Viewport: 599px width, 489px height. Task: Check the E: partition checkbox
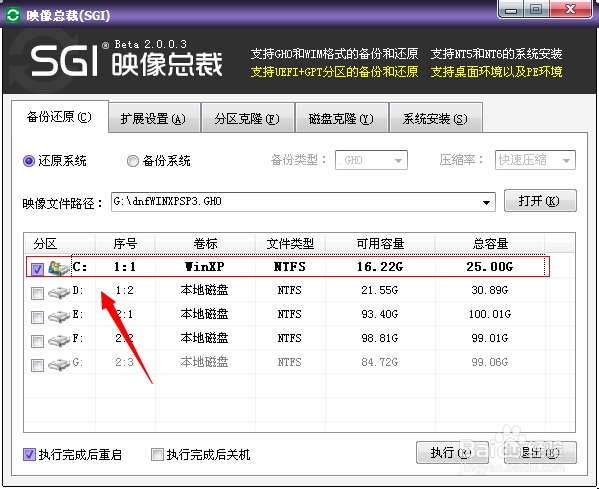[x=37, y=317]
